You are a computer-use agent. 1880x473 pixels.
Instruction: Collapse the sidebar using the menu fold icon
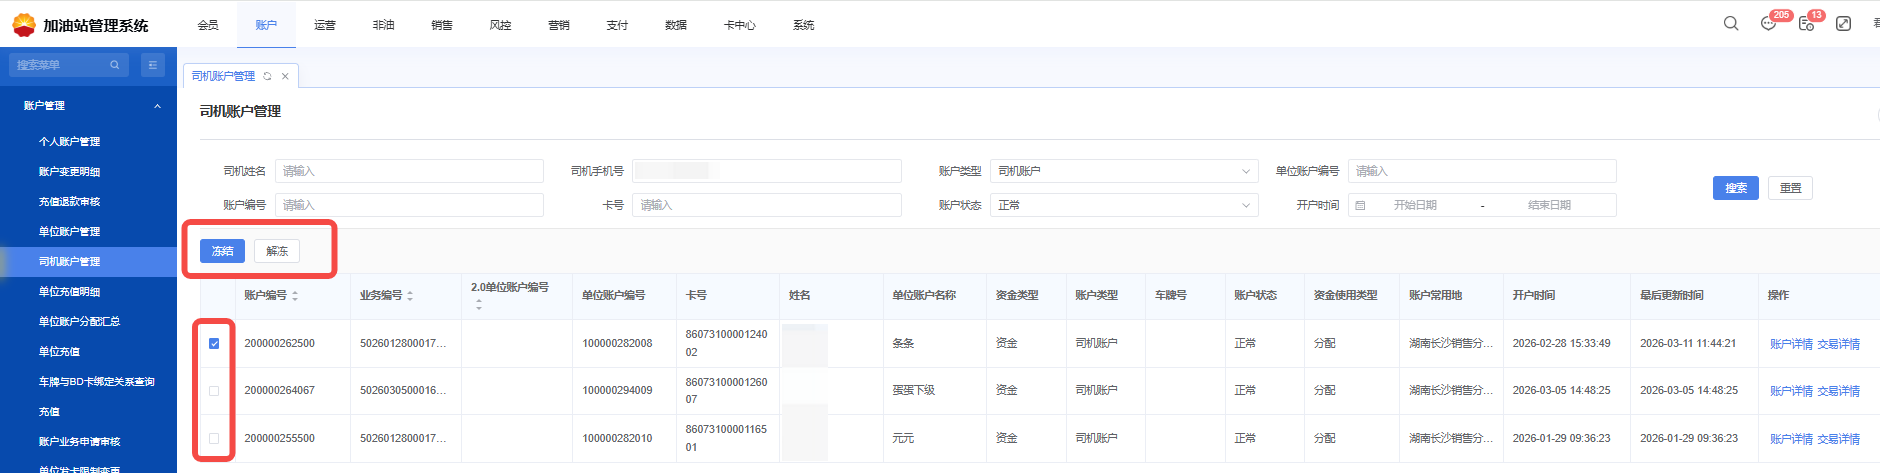click(153, 65)
